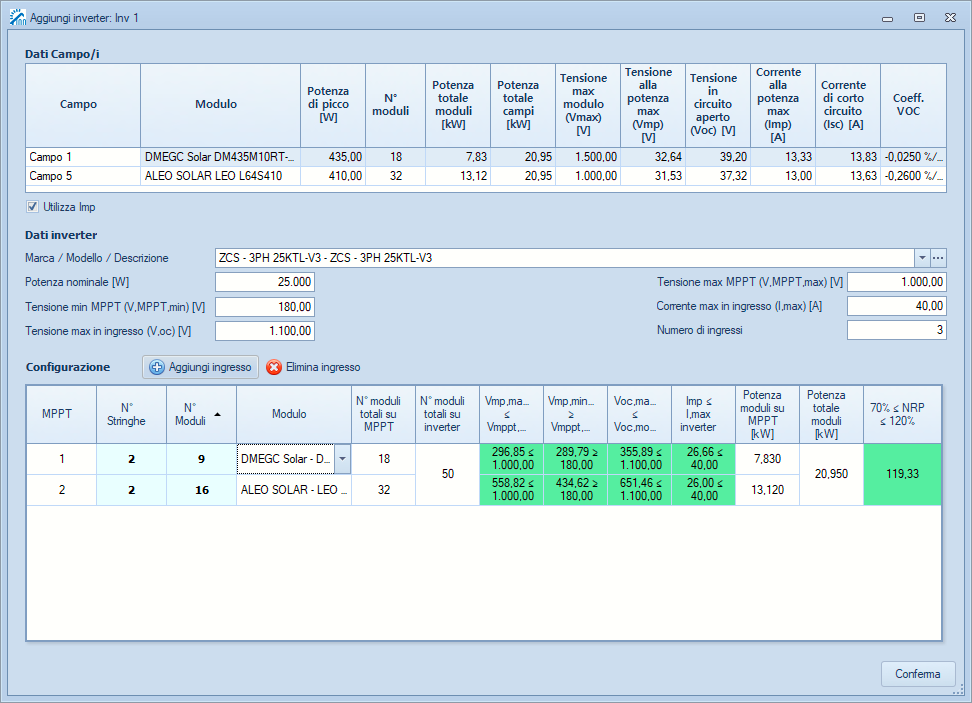The width and height of the screenshot is (972, 703).
Task: Maximize the Aggiungi inverter window
Action: tap(918, 17)
